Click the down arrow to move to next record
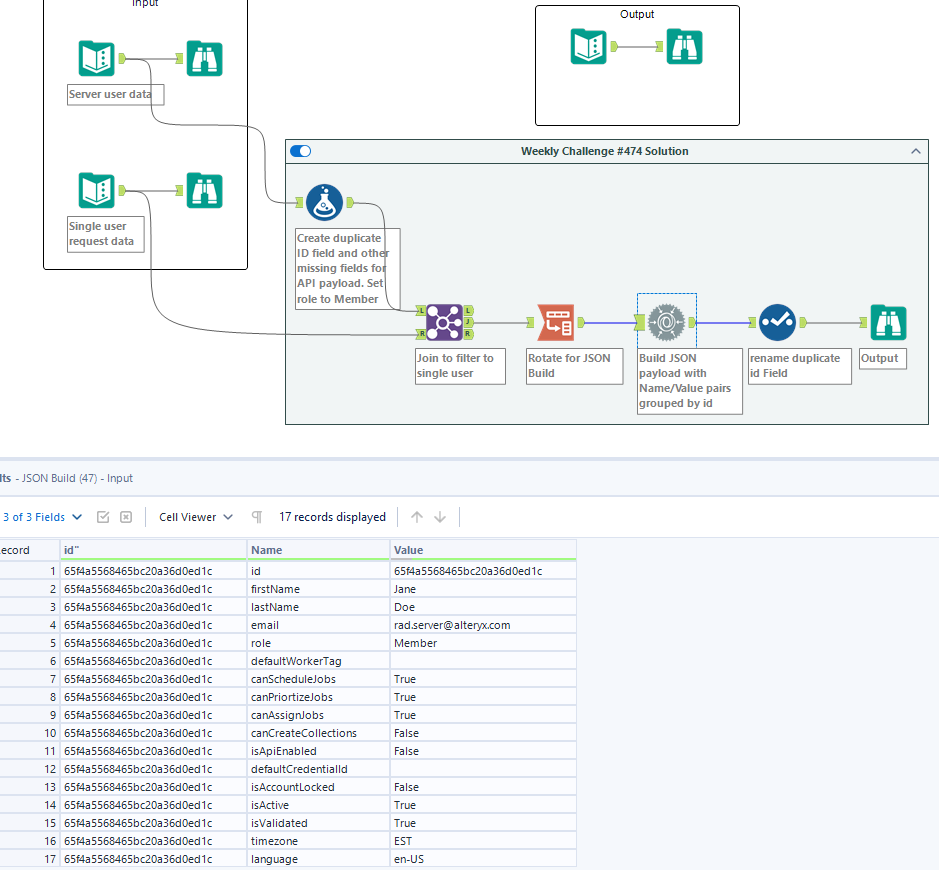Image resolution: width=939 pixels, height=870 pixels. pos(439,516)
